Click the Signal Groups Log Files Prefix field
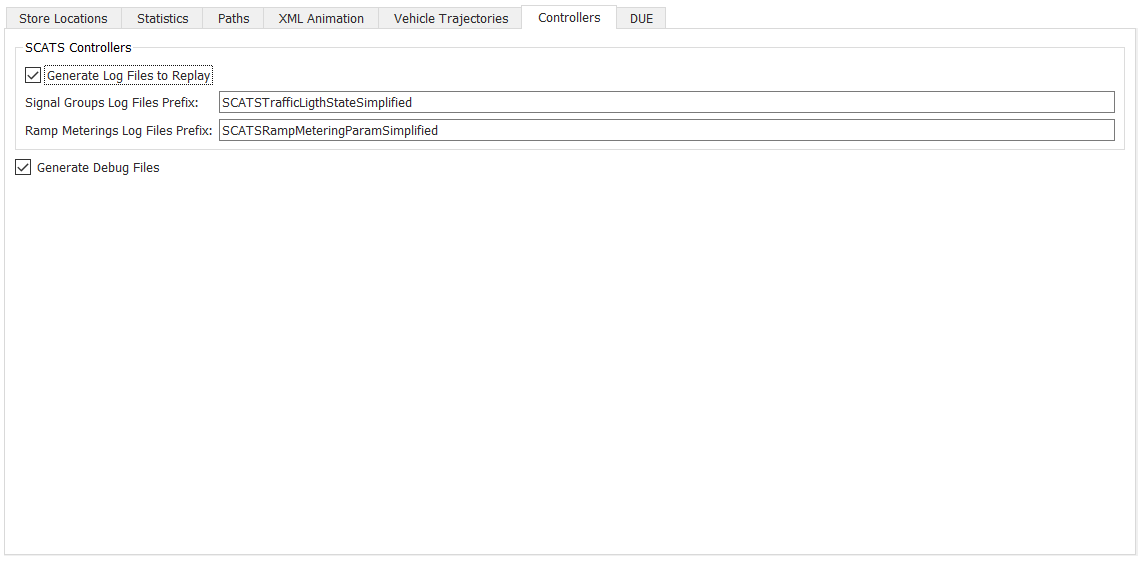Image resolution: width=1144 pixels, height=562 pixels. click(x=667, y=102)
